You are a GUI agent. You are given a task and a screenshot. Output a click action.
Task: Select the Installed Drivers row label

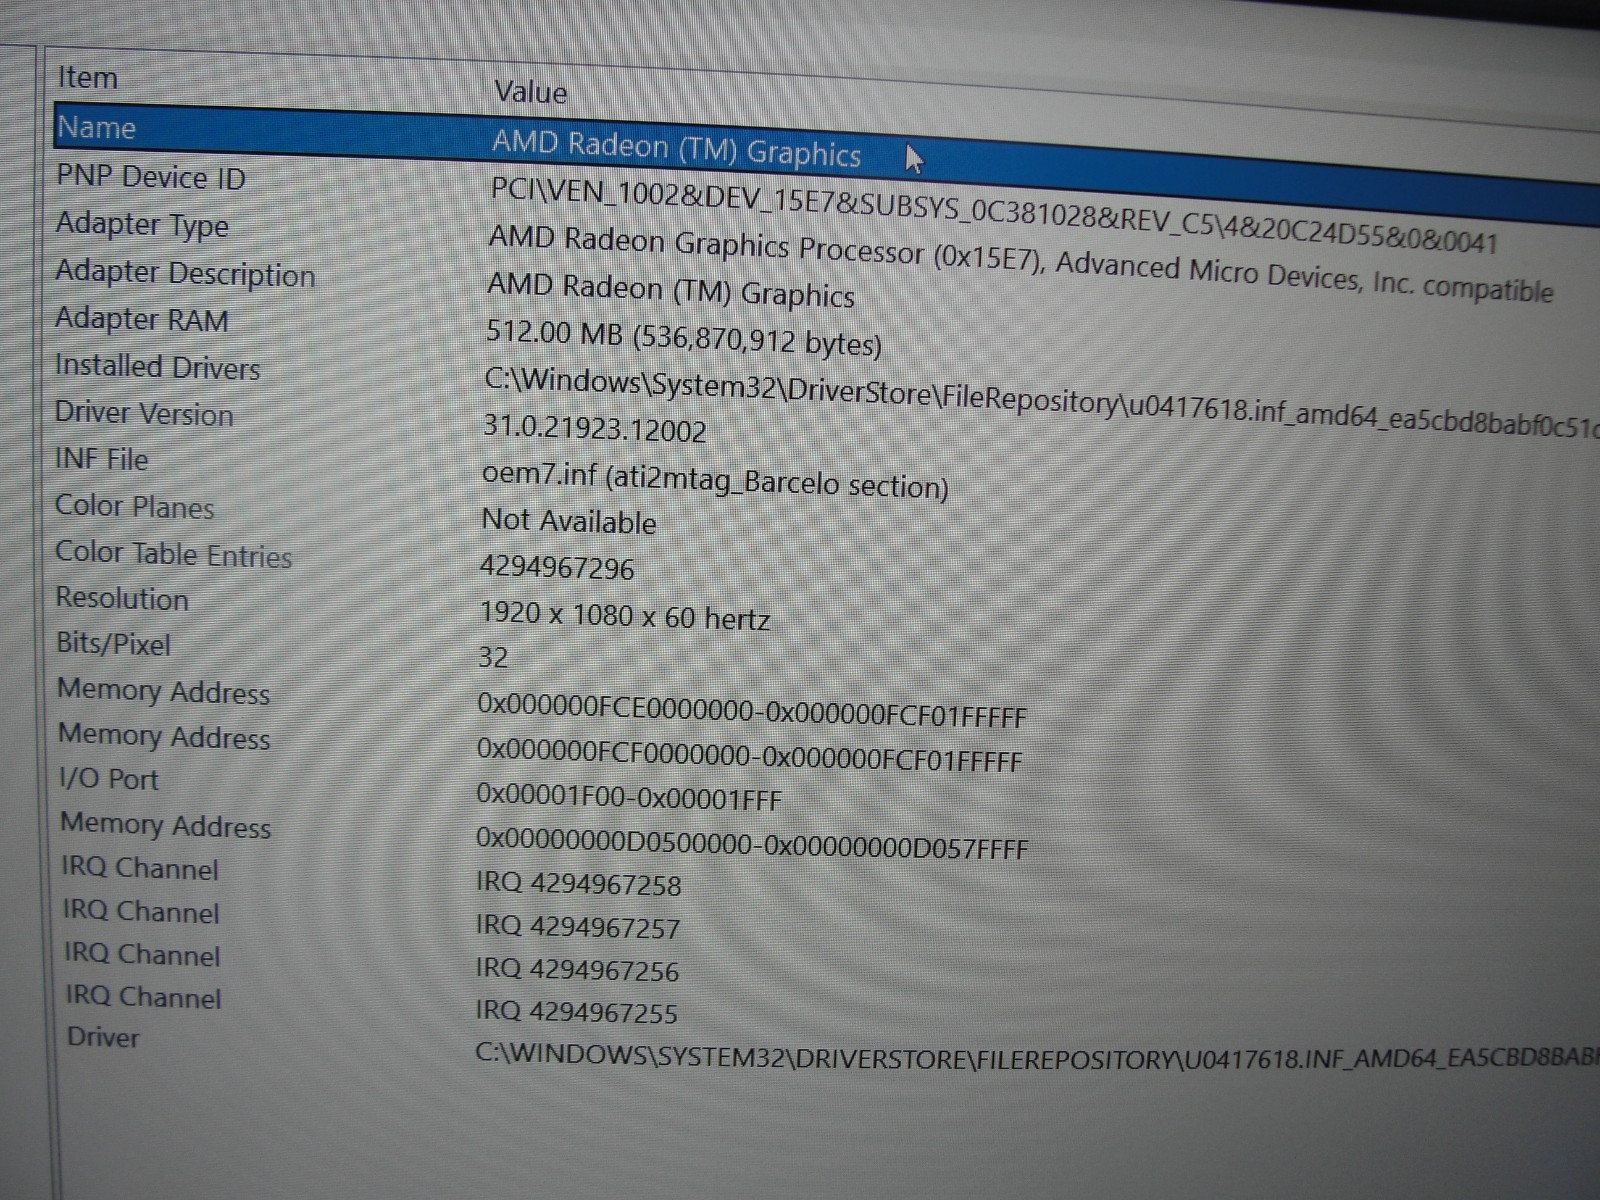157,366
